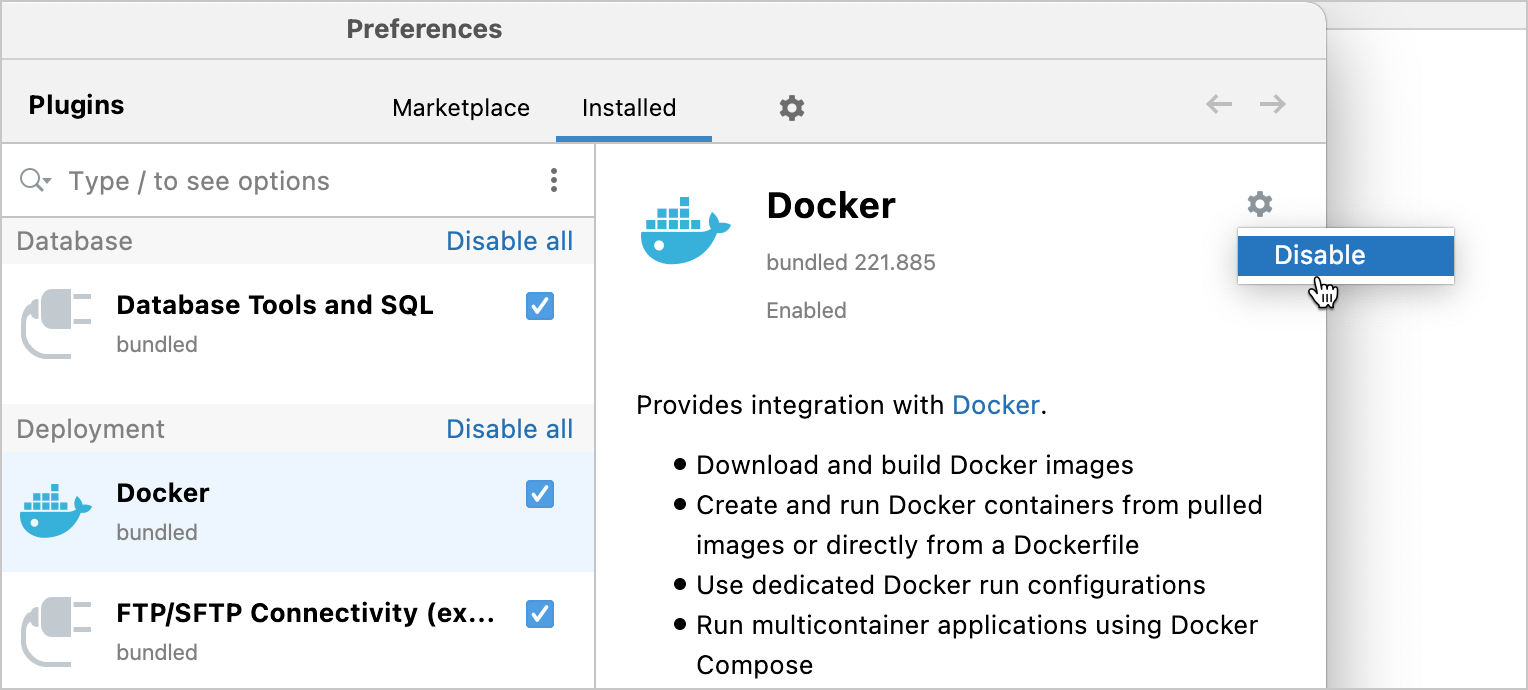Screen dimensions: 1528x690
Task: Click the Docker whale plugin icon
Action: tap(686, 230)
